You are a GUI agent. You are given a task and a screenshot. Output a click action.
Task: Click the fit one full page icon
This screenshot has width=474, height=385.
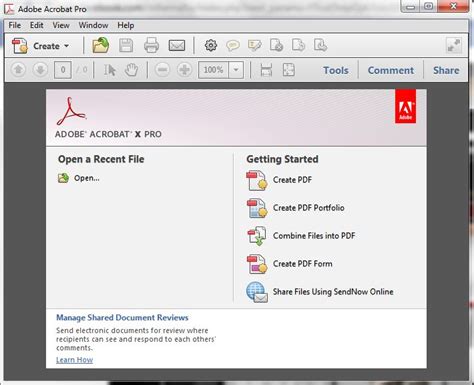coord(289,70)
